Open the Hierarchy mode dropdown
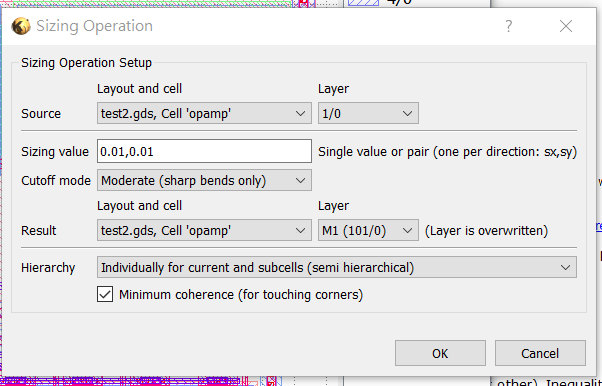The width and height of the screenshot is (602, 386). click(x=337, y=267)
